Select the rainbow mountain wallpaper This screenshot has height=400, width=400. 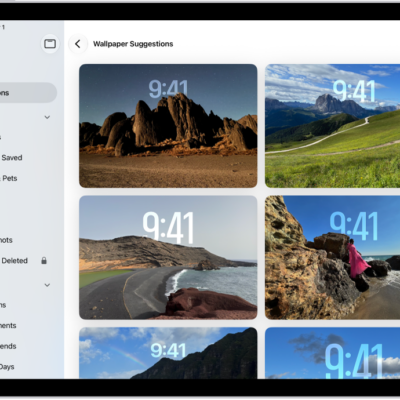coord(168,353)
